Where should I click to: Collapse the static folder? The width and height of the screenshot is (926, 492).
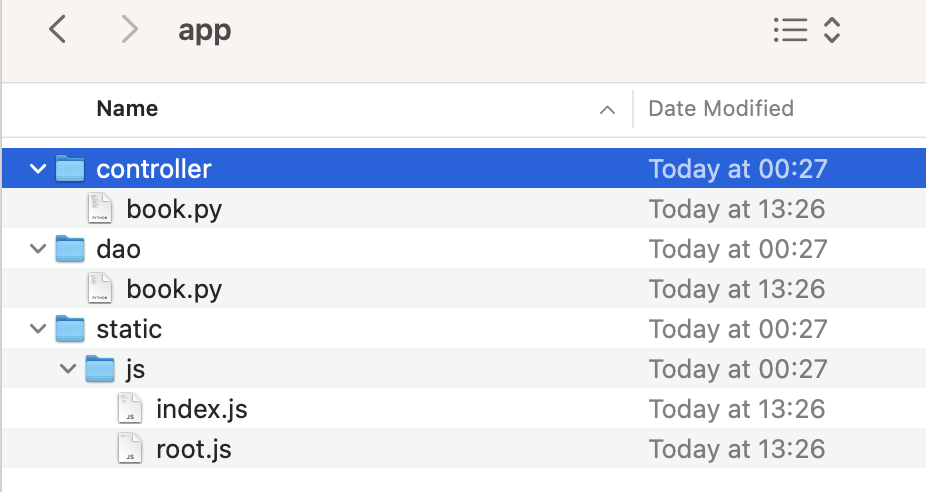(38, 329)
